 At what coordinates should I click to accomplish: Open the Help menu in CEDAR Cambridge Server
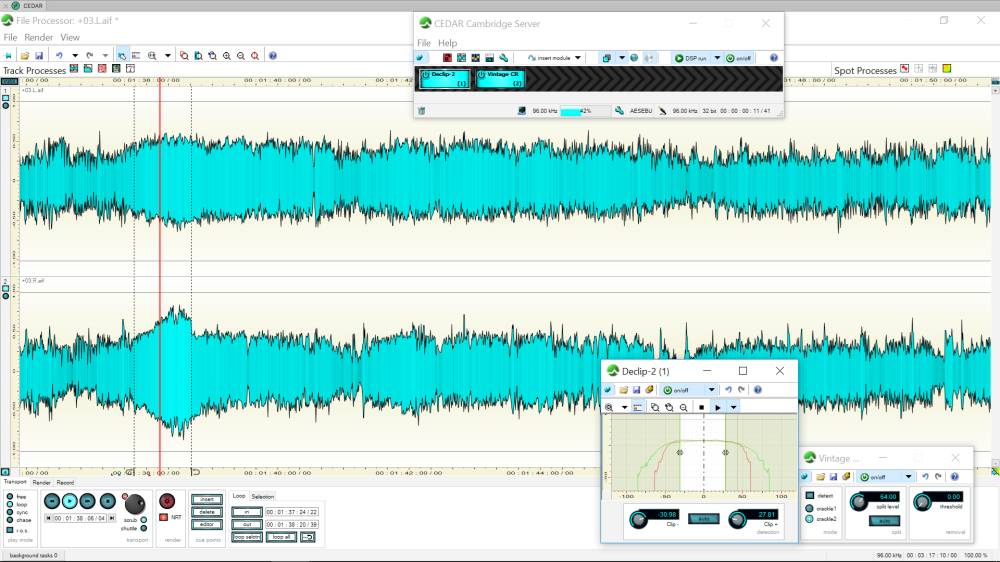click(447, 43)
